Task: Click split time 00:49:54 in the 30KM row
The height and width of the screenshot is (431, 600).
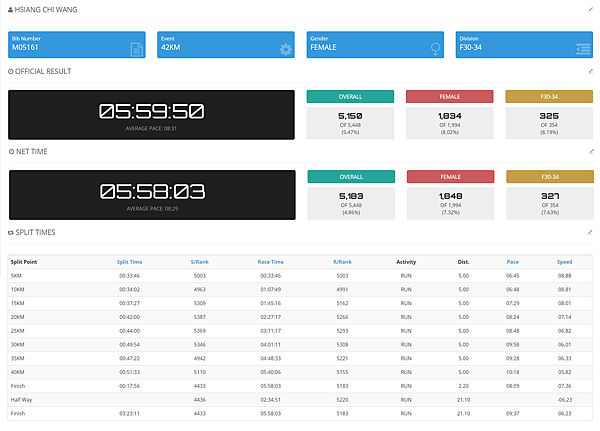Action: pyautogui.click(x=129, y=344)
